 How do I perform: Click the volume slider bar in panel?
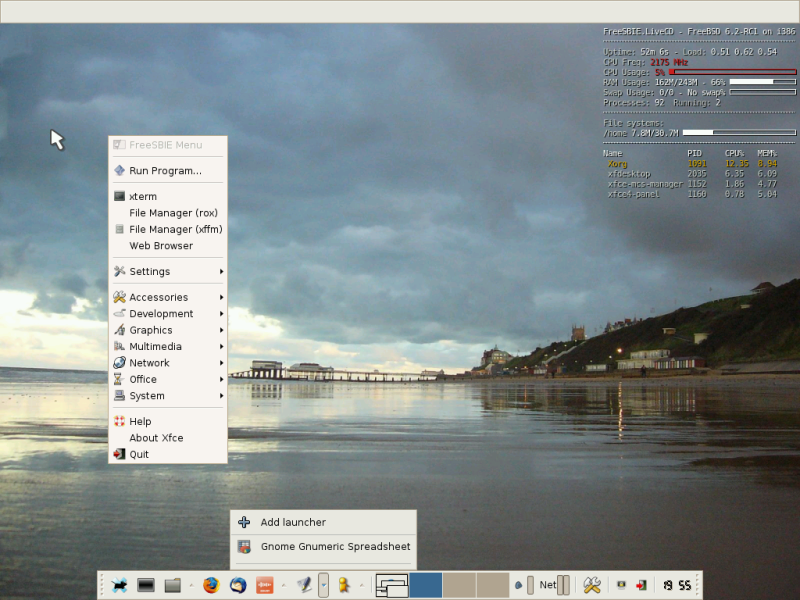[x=530, y=585]
